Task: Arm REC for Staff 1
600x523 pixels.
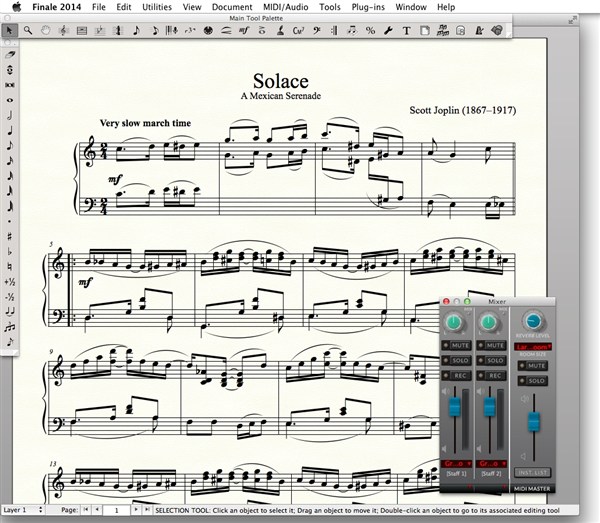Action: pos(456,376)
